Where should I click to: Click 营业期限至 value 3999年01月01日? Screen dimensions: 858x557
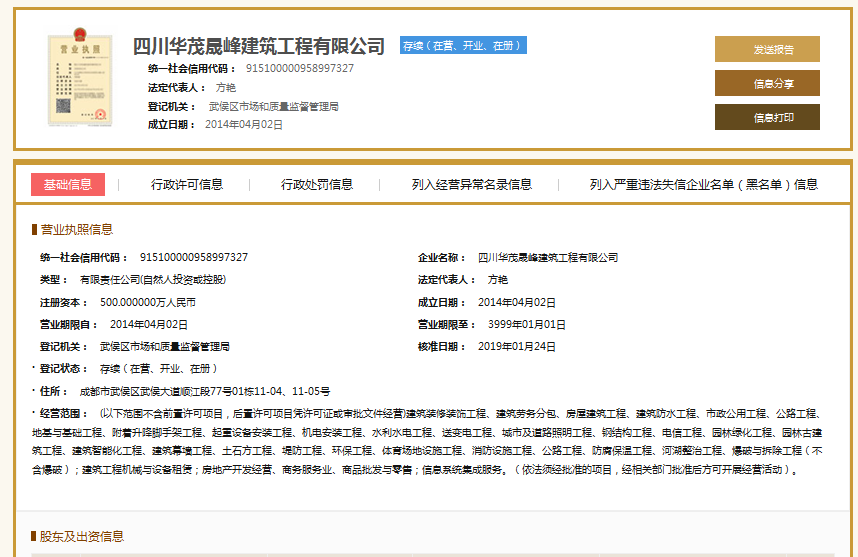[x=527, y=324]
